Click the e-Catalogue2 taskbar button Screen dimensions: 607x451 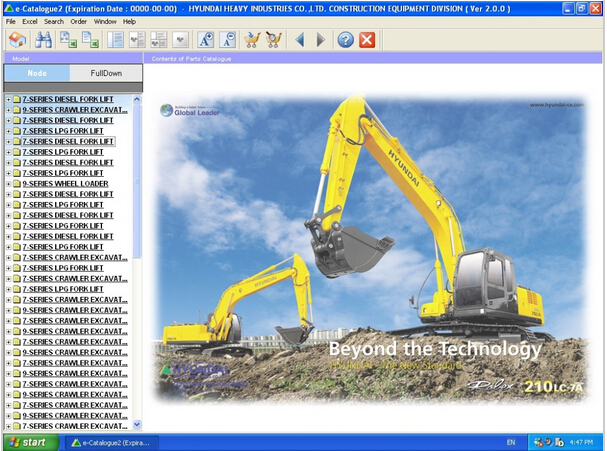click(x=111, y=442)
